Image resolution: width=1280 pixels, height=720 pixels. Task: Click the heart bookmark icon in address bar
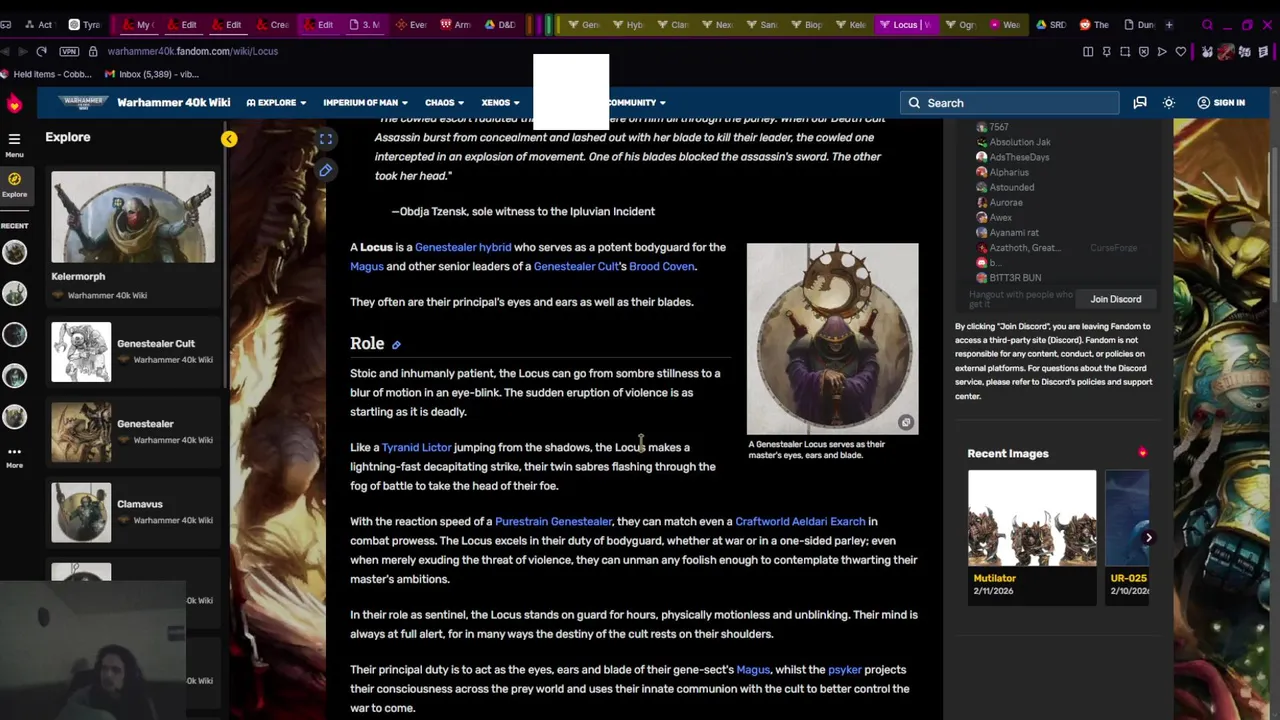click(1181, 51)
